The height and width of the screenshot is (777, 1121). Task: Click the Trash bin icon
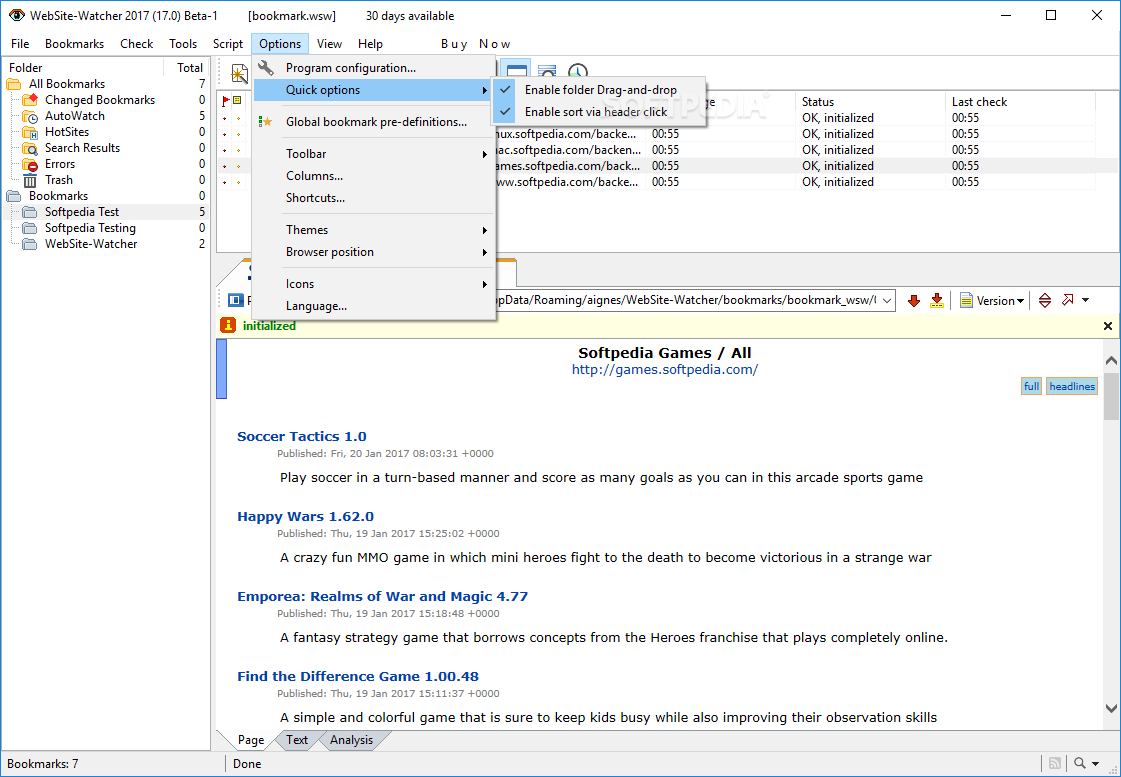click(29, 180)
